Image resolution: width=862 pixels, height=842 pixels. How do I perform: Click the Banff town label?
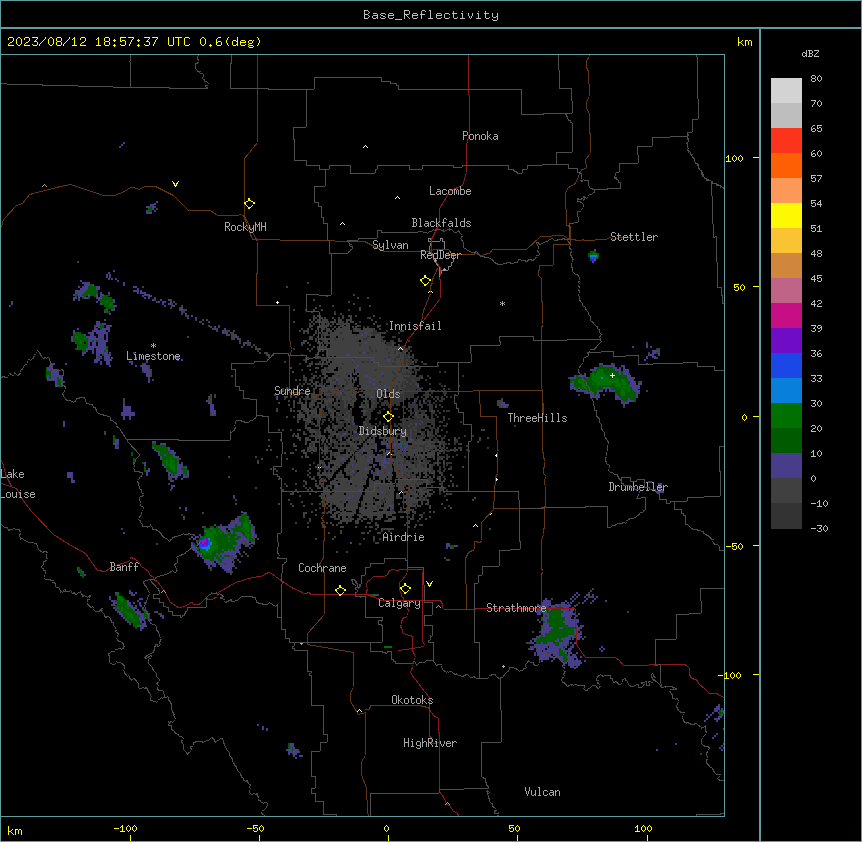[124, 567]
